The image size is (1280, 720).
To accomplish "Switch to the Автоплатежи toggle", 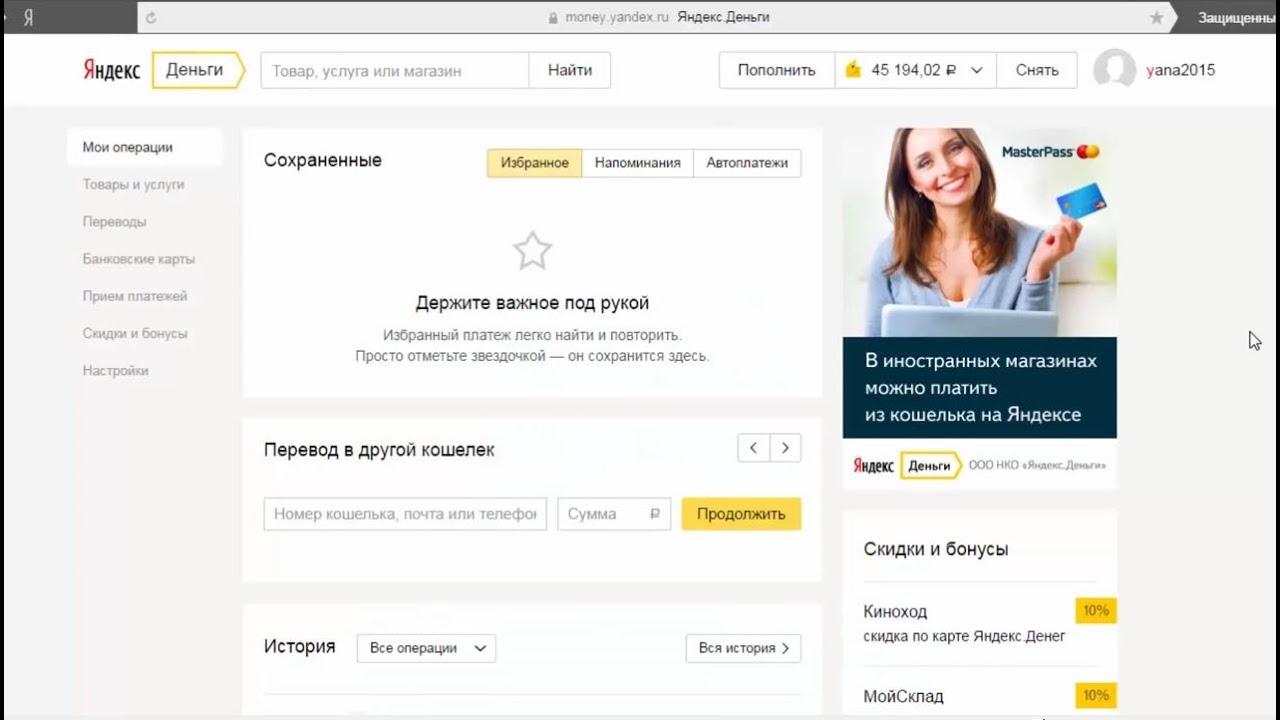I will coord(747,163).
